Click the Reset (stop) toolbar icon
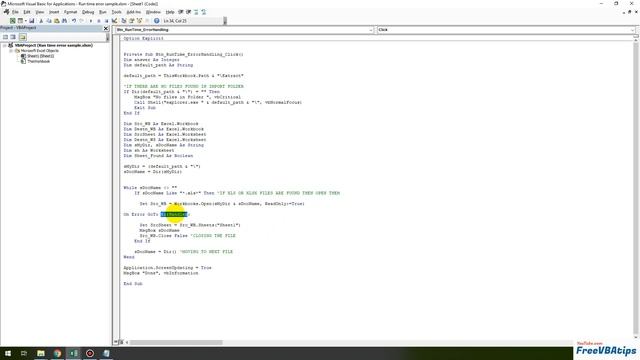The image size is (640, 360). [106, 21]
